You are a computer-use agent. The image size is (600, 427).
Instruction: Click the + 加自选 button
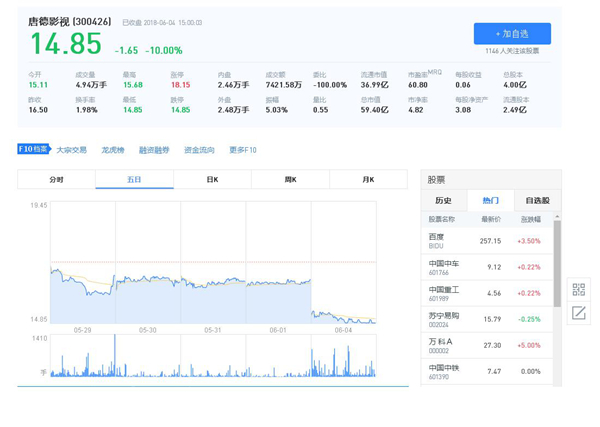512,33
